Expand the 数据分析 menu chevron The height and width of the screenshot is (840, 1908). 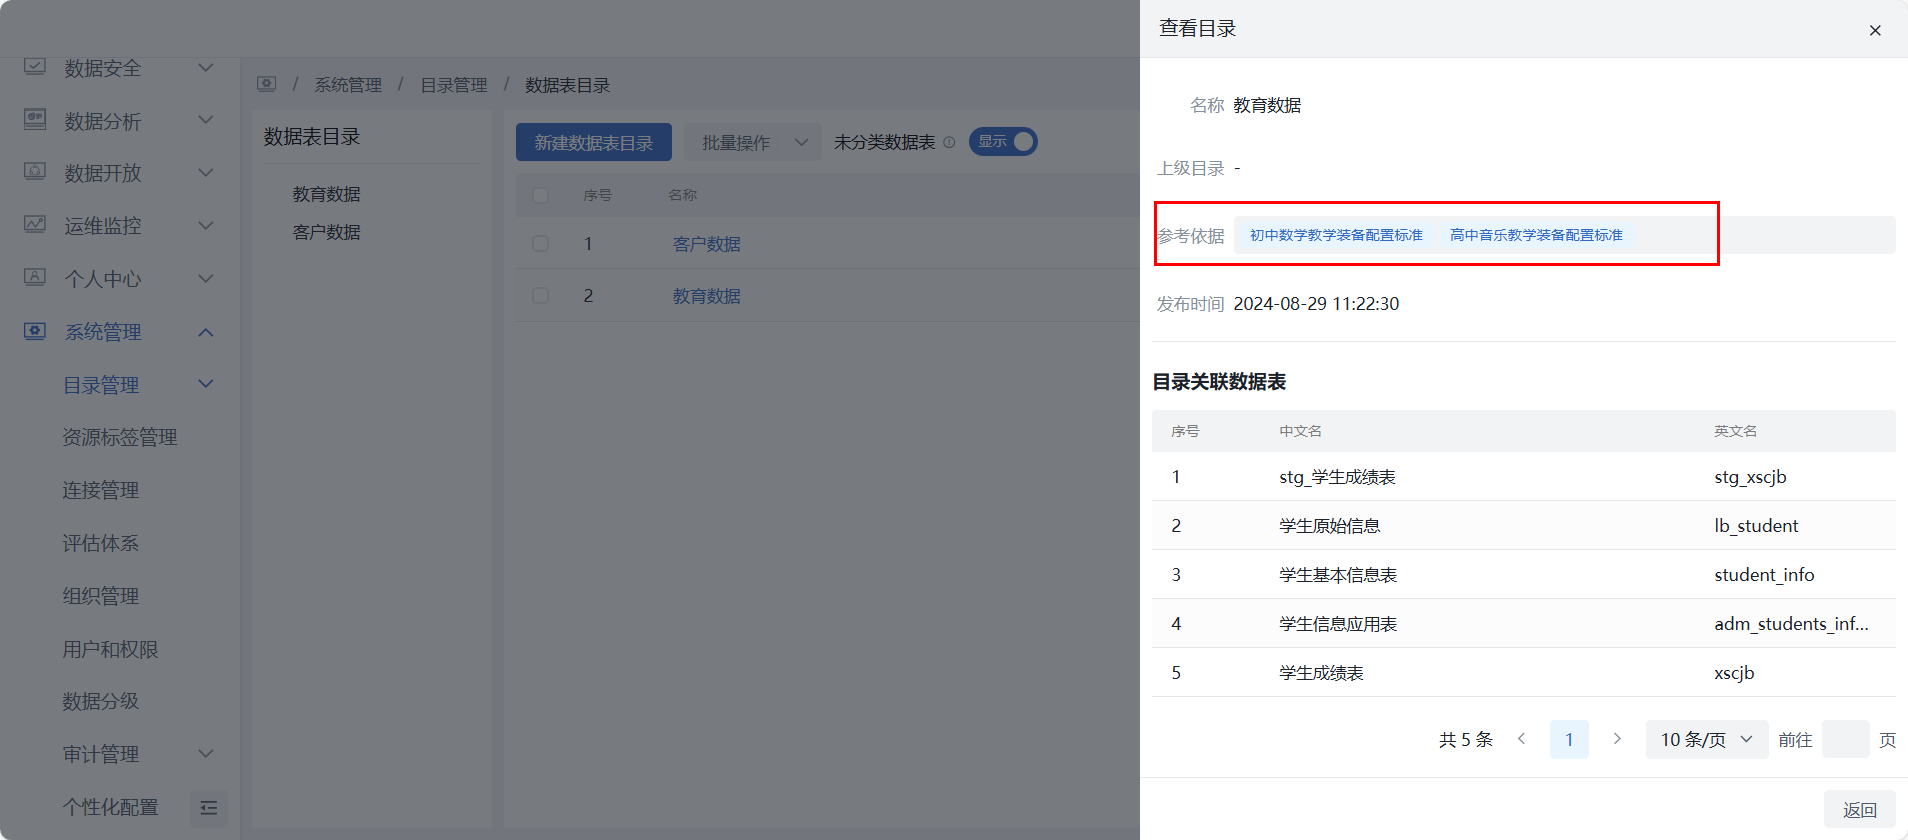[206, 120]
